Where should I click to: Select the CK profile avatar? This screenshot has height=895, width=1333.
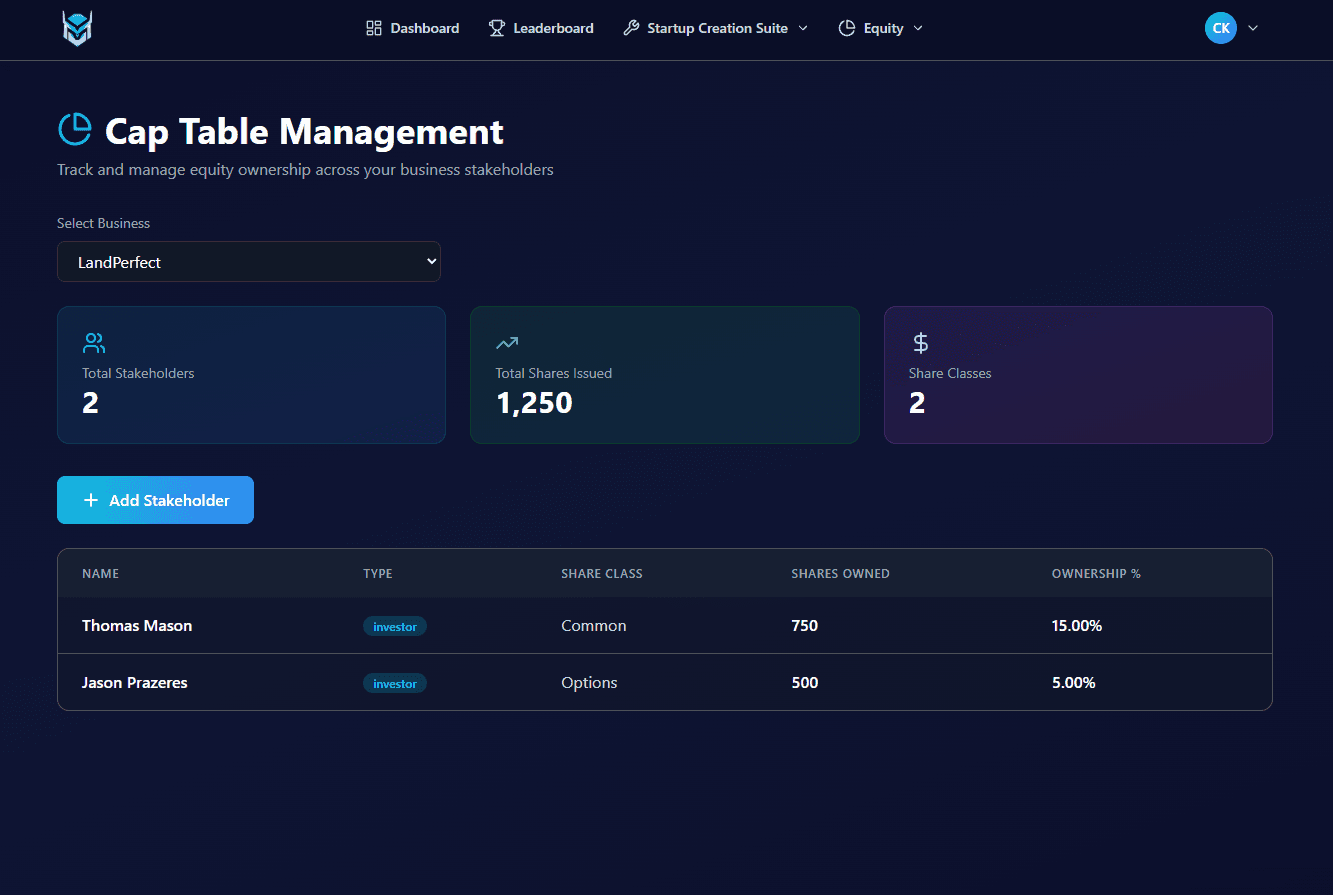[1220, 27]
